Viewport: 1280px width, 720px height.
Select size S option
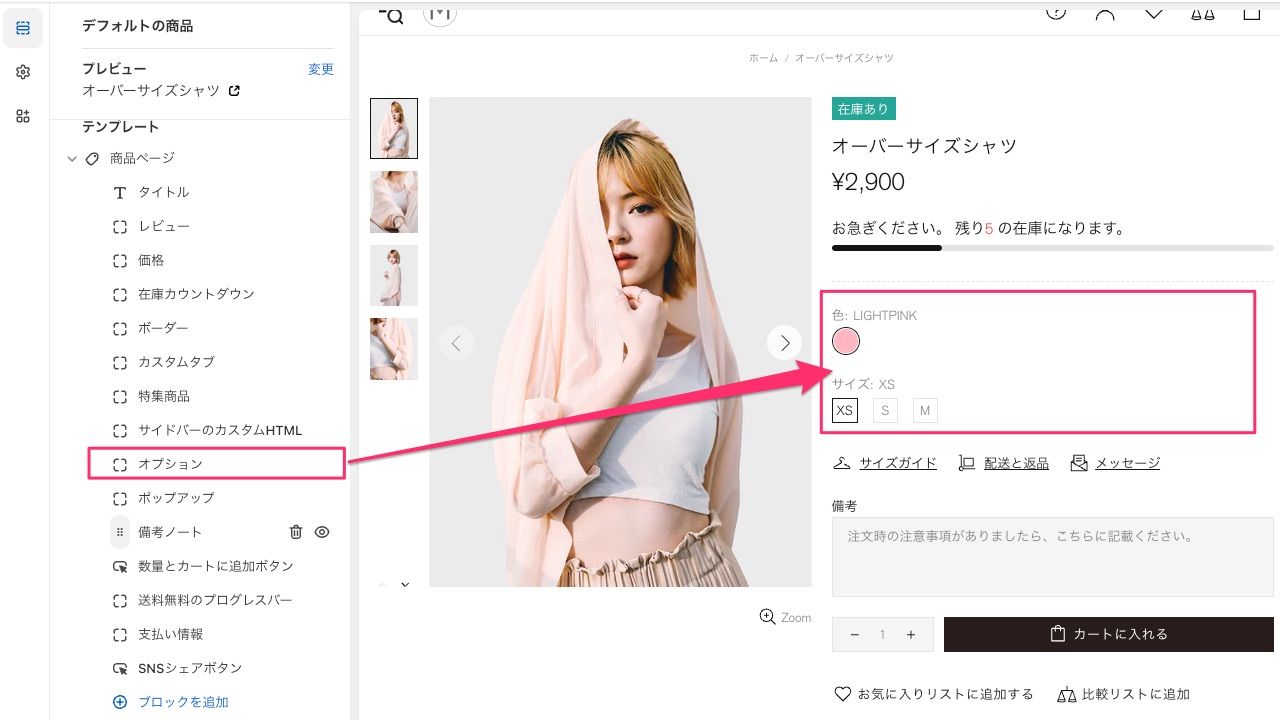885,410
